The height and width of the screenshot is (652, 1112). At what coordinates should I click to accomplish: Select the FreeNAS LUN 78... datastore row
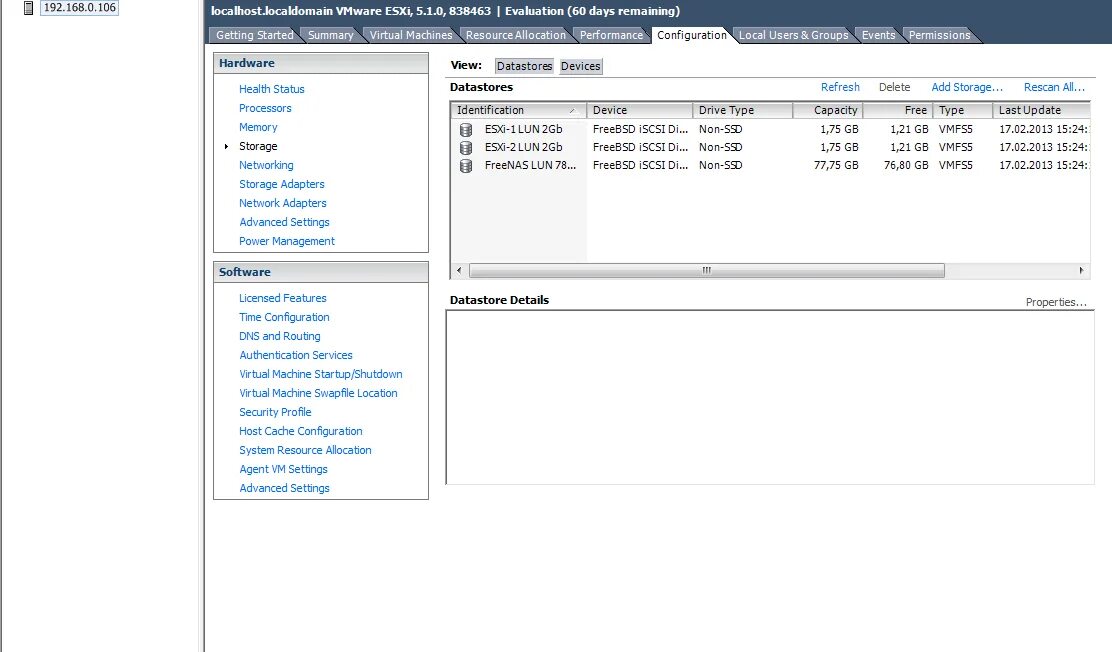point(770,165)
